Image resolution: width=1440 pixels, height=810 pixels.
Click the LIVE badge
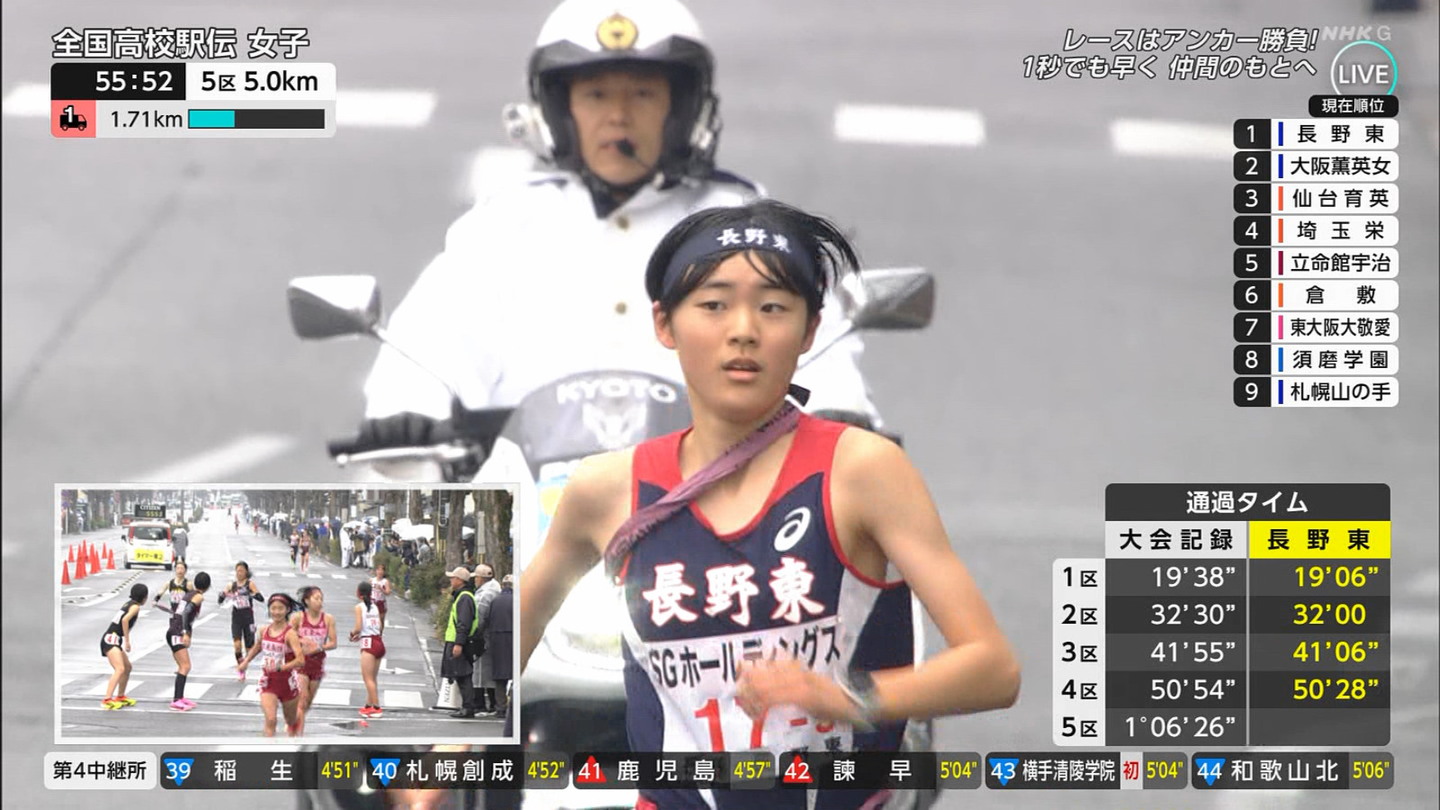pos(1364,75)
